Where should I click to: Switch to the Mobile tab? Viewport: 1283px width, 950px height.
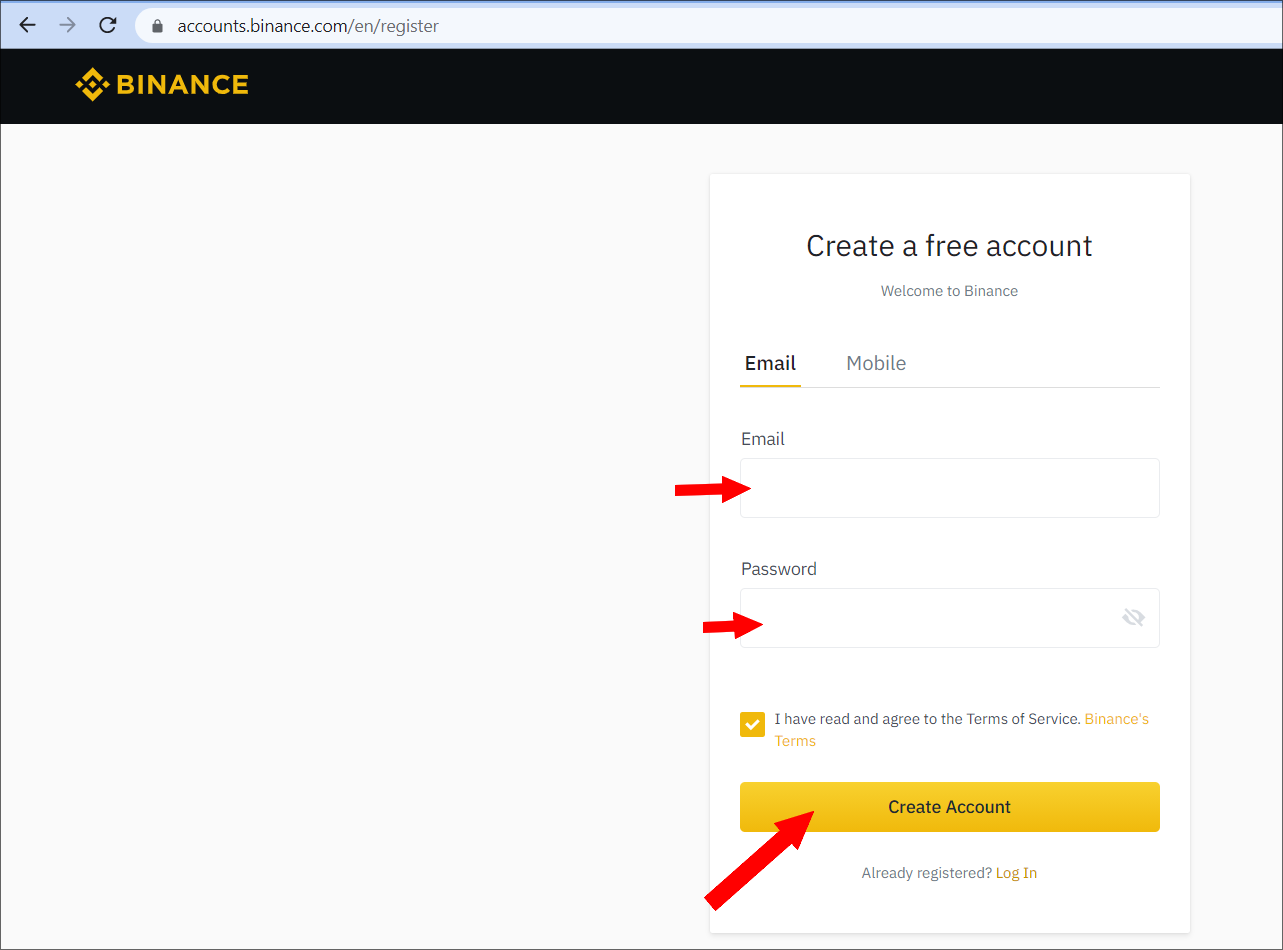(x=876, y=363)
